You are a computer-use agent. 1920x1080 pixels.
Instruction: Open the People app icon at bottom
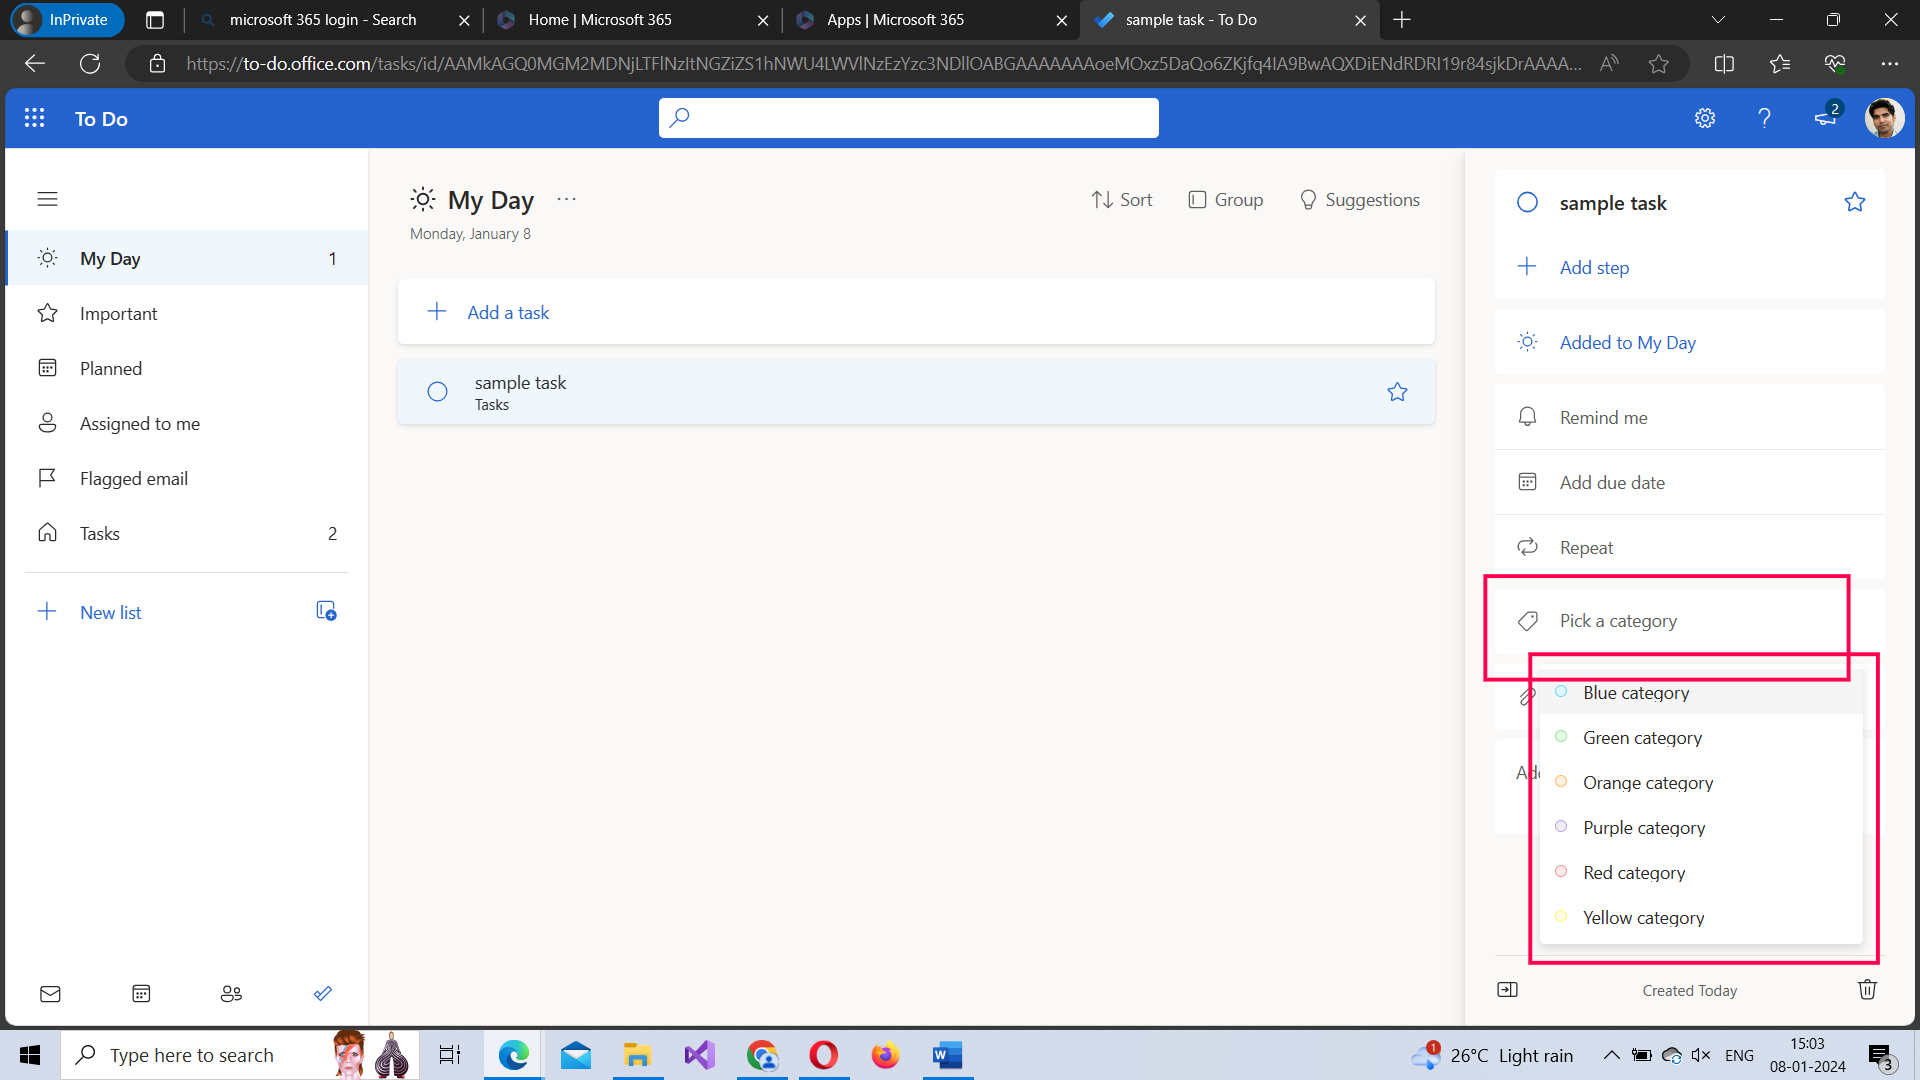(x=231, y=993)
